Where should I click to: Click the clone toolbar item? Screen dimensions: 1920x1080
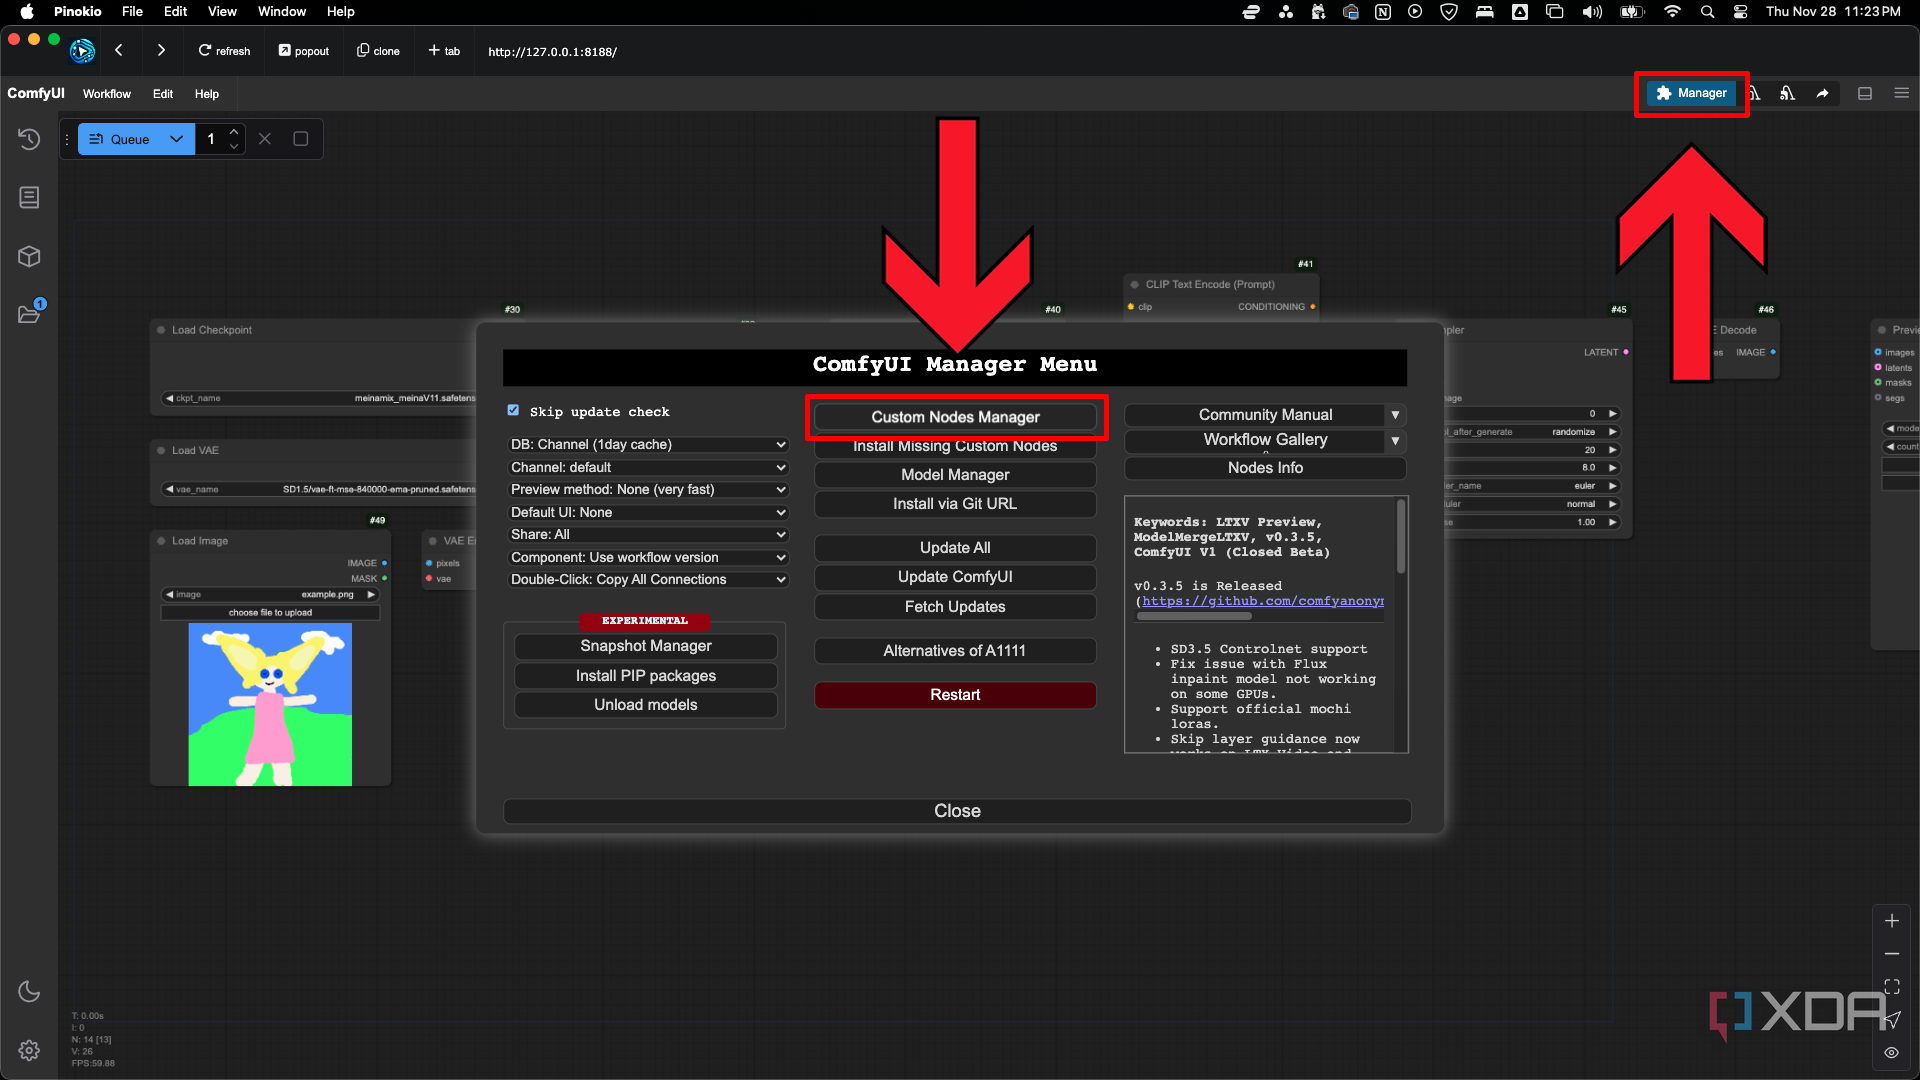tap(378, 51)
